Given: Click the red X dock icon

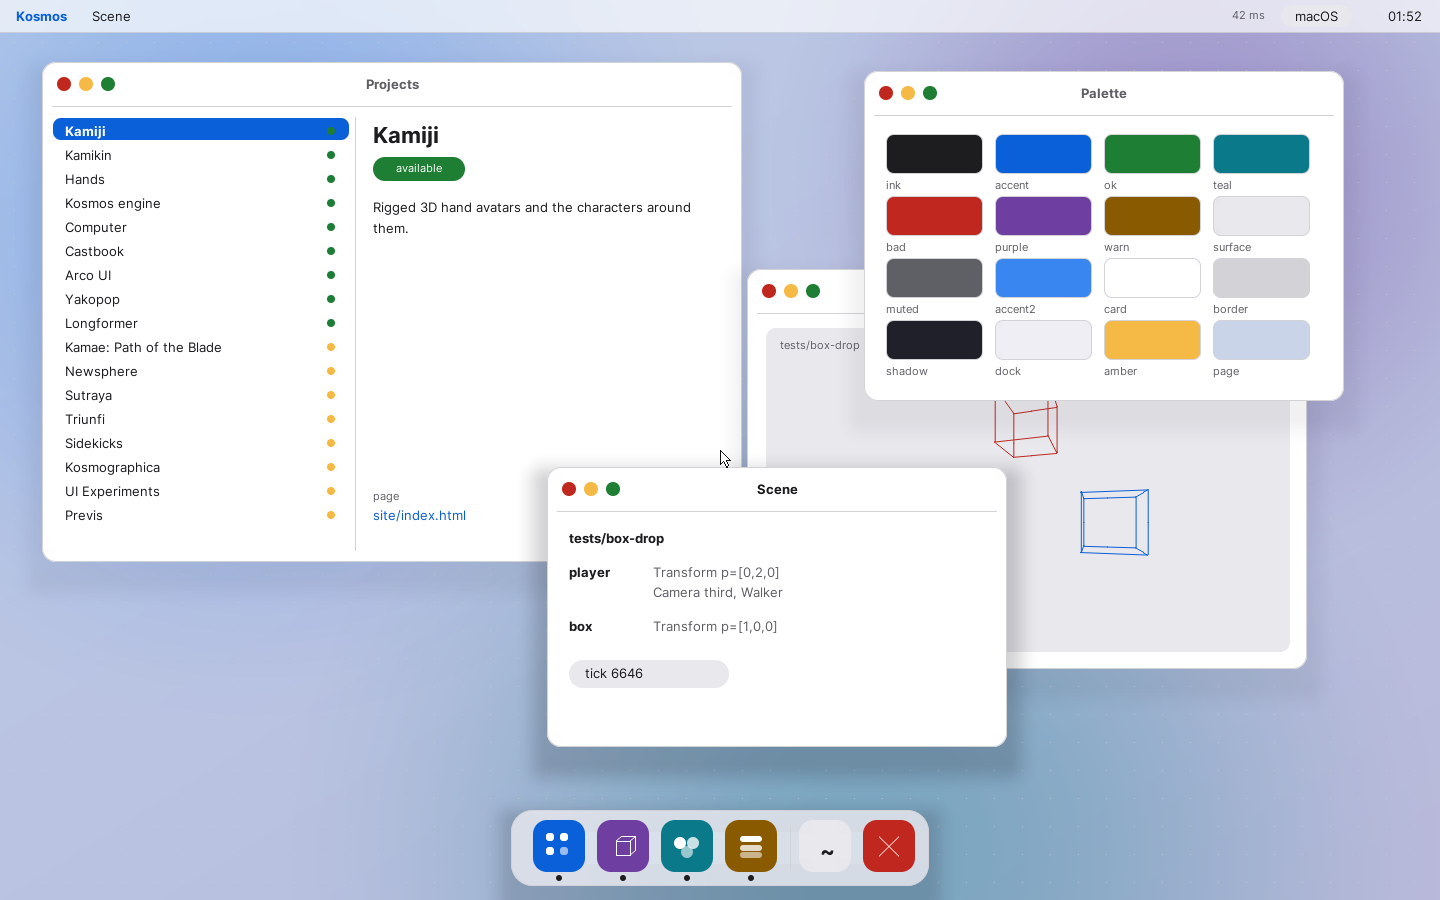Looking at the screenshot, I should coord(889,846).
